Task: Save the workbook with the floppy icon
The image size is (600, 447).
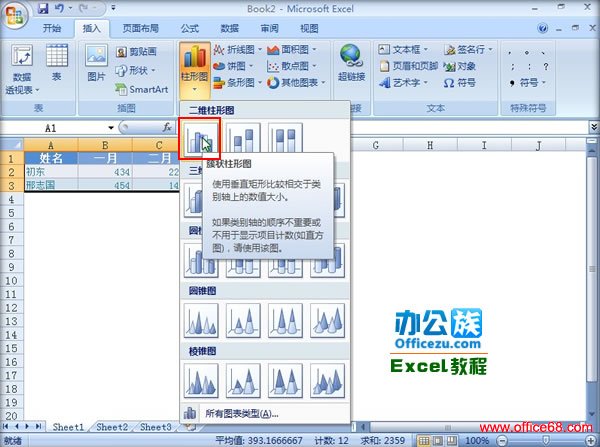Action: pyautogui.click(x=43, y=8)
